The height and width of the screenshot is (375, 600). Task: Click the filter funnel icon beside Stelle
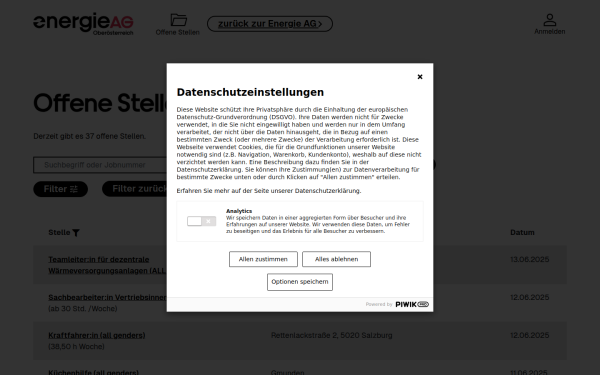coord(76,233)
